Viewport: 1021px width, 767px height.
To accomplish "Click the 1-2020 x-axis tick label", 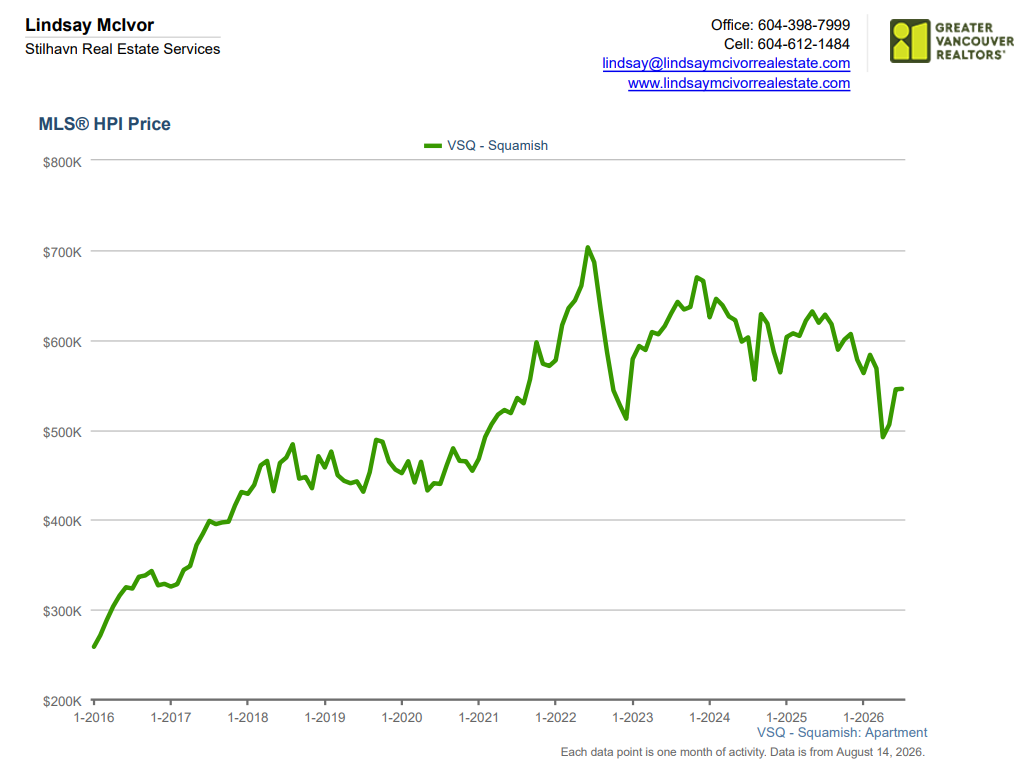I will click(x=402, y=717).
